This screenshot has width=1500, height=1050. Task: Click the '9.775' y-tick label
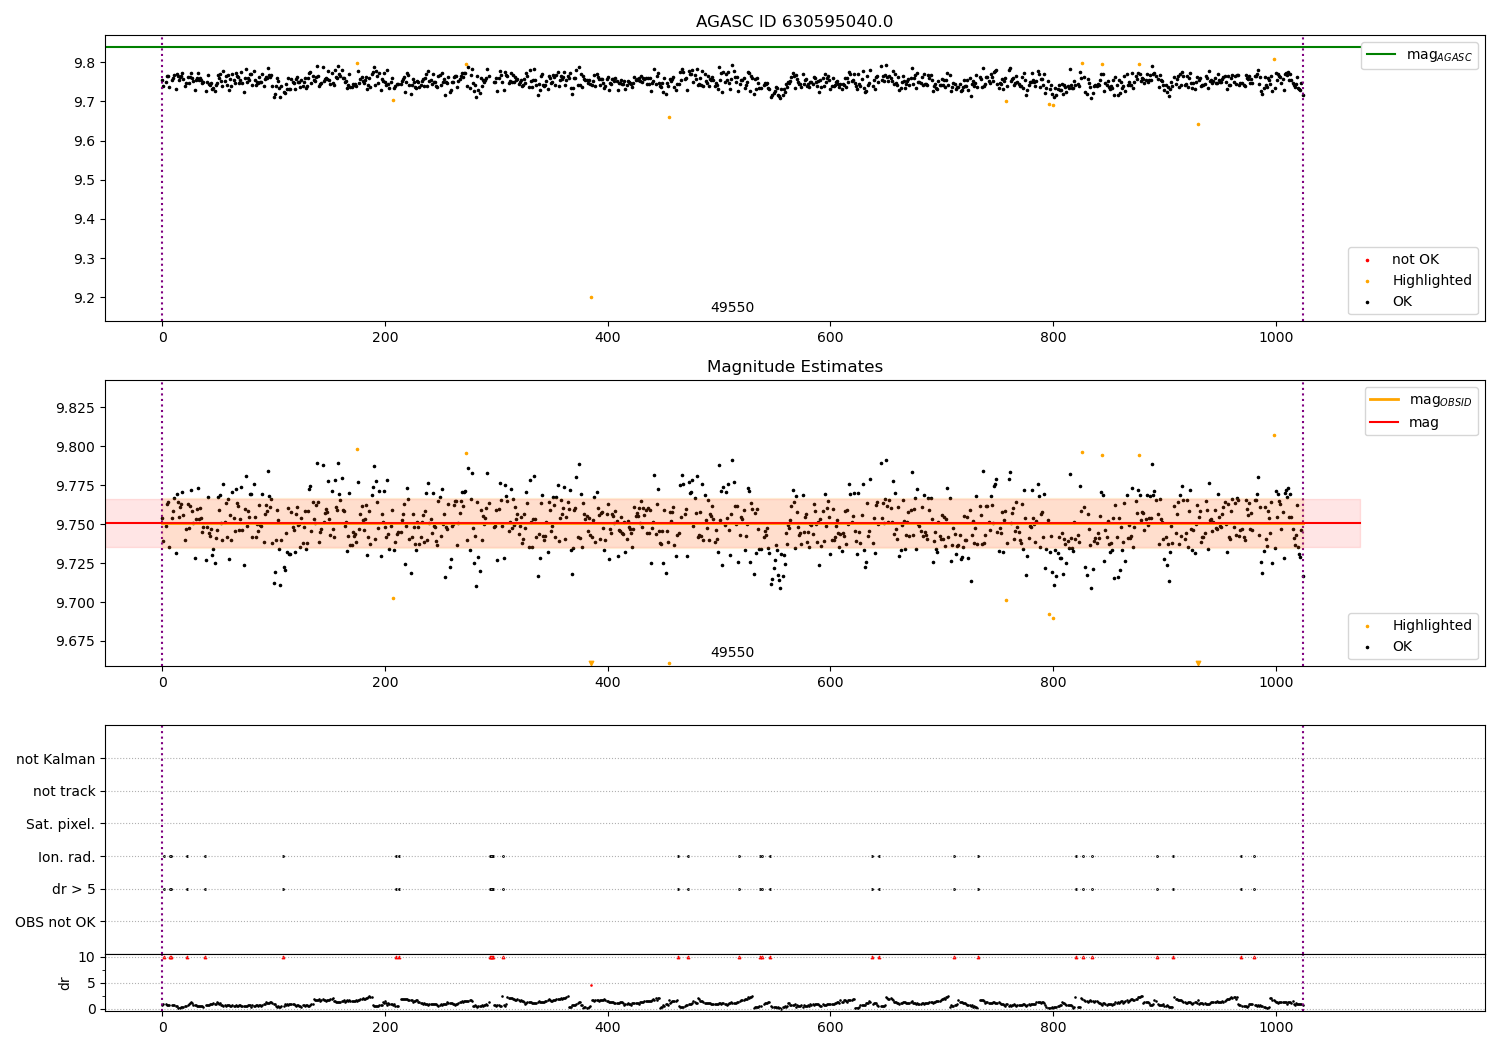pyautogui.click(x=76, y=486)
